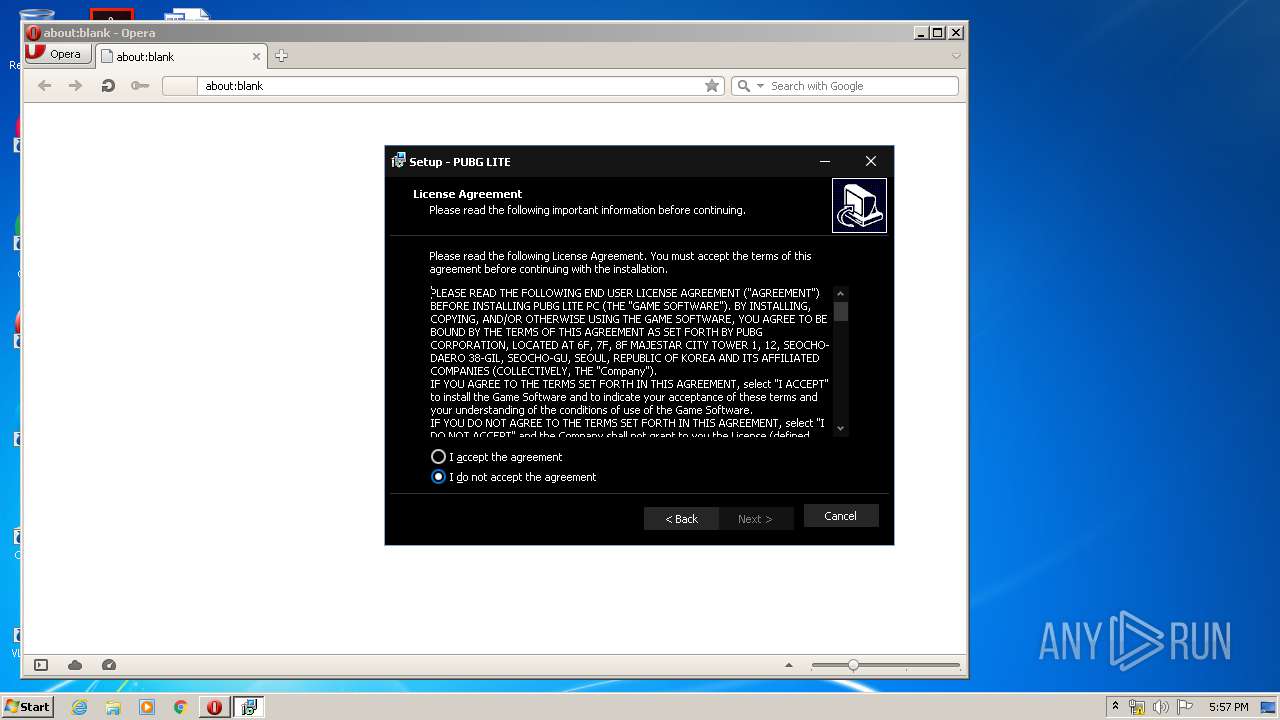1280x720 pixels.
Task: Click the Cancel button in setup
Action: 841,516
